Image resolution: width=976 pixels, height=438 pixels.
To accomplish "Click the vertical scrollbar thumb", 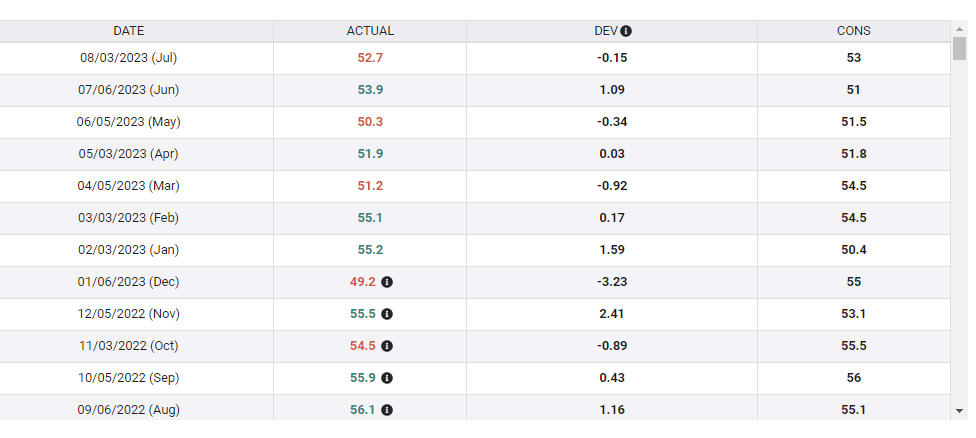I will coord(959,49).
